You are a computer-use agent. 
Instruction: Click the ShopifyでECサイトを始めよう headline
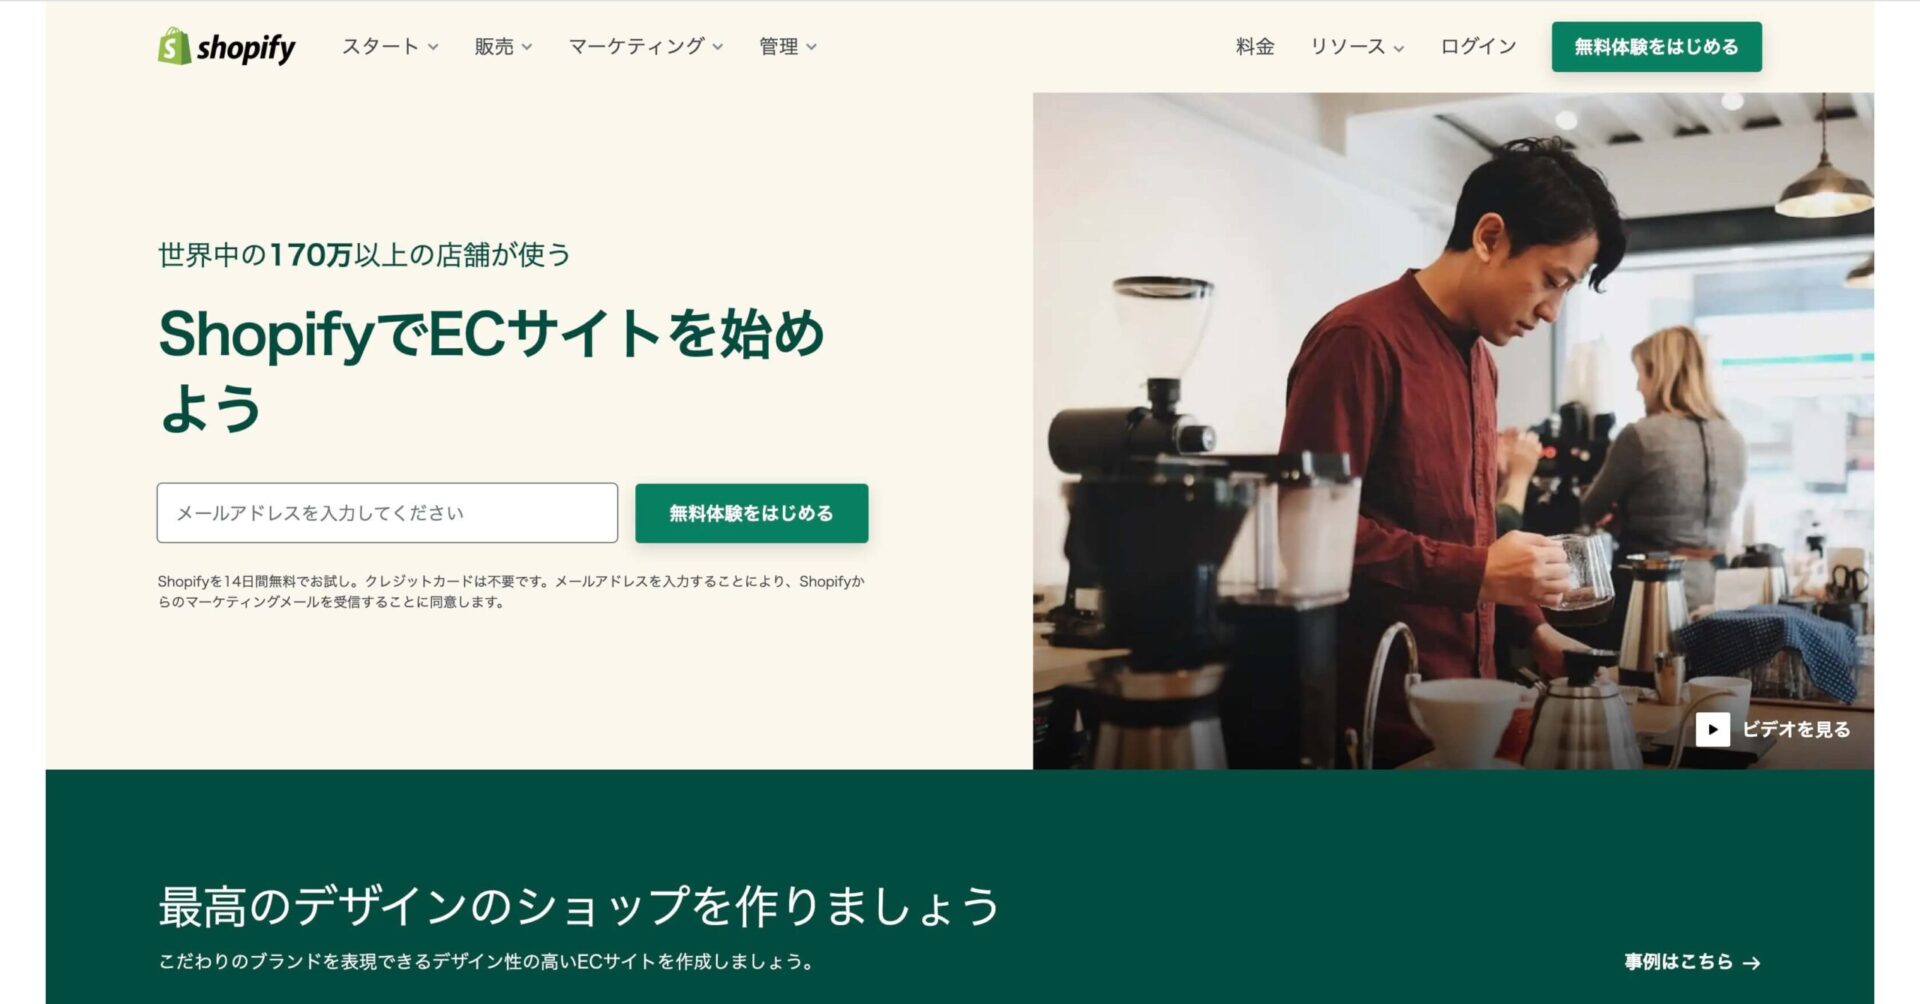491,370
